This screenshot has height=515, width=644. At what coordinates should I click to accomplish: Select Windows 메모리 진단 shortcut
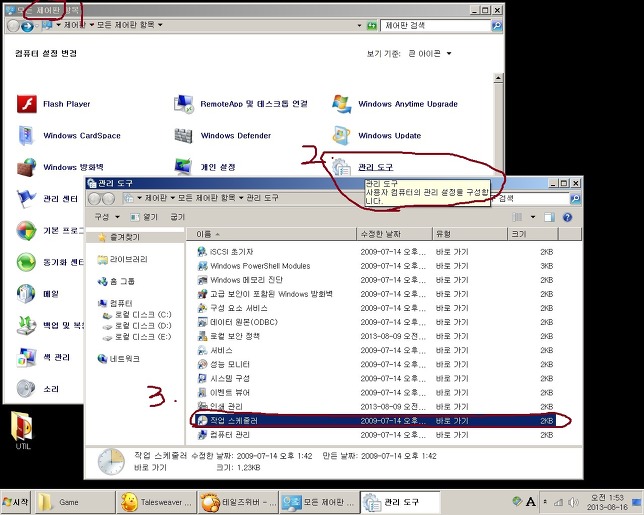240,280
